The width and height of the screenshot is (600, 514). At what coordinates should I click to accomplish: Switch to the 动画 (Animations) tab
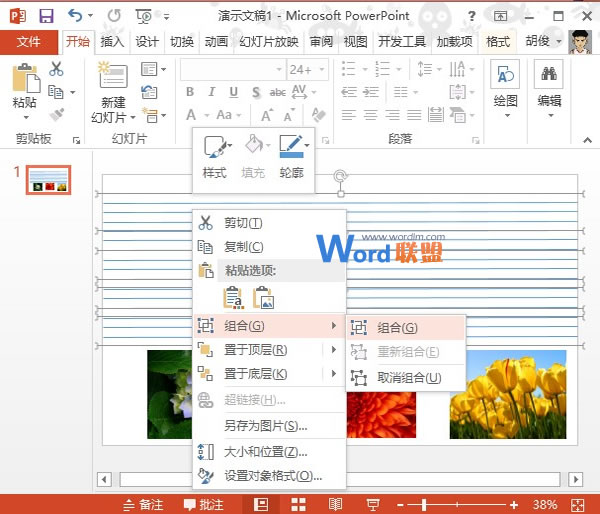coord(217,42)
